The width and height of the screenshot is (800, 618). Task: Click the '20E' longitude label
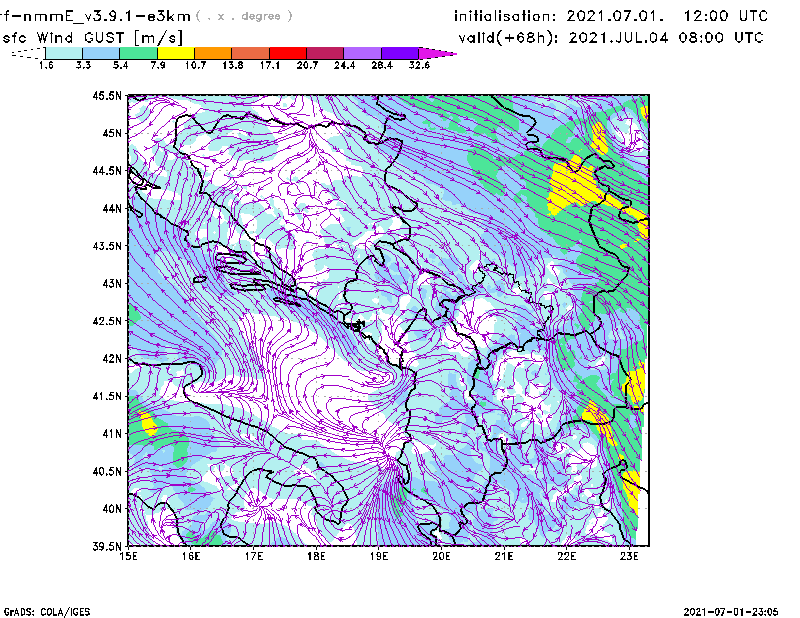tap(441, 556)
